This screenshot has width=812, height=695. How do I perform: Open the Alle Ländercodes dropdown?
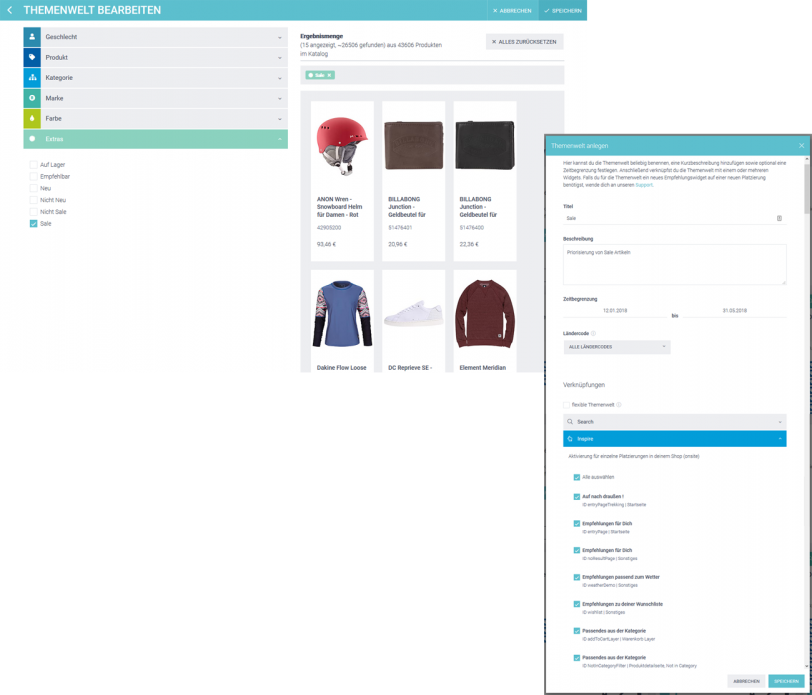point(617,347)
